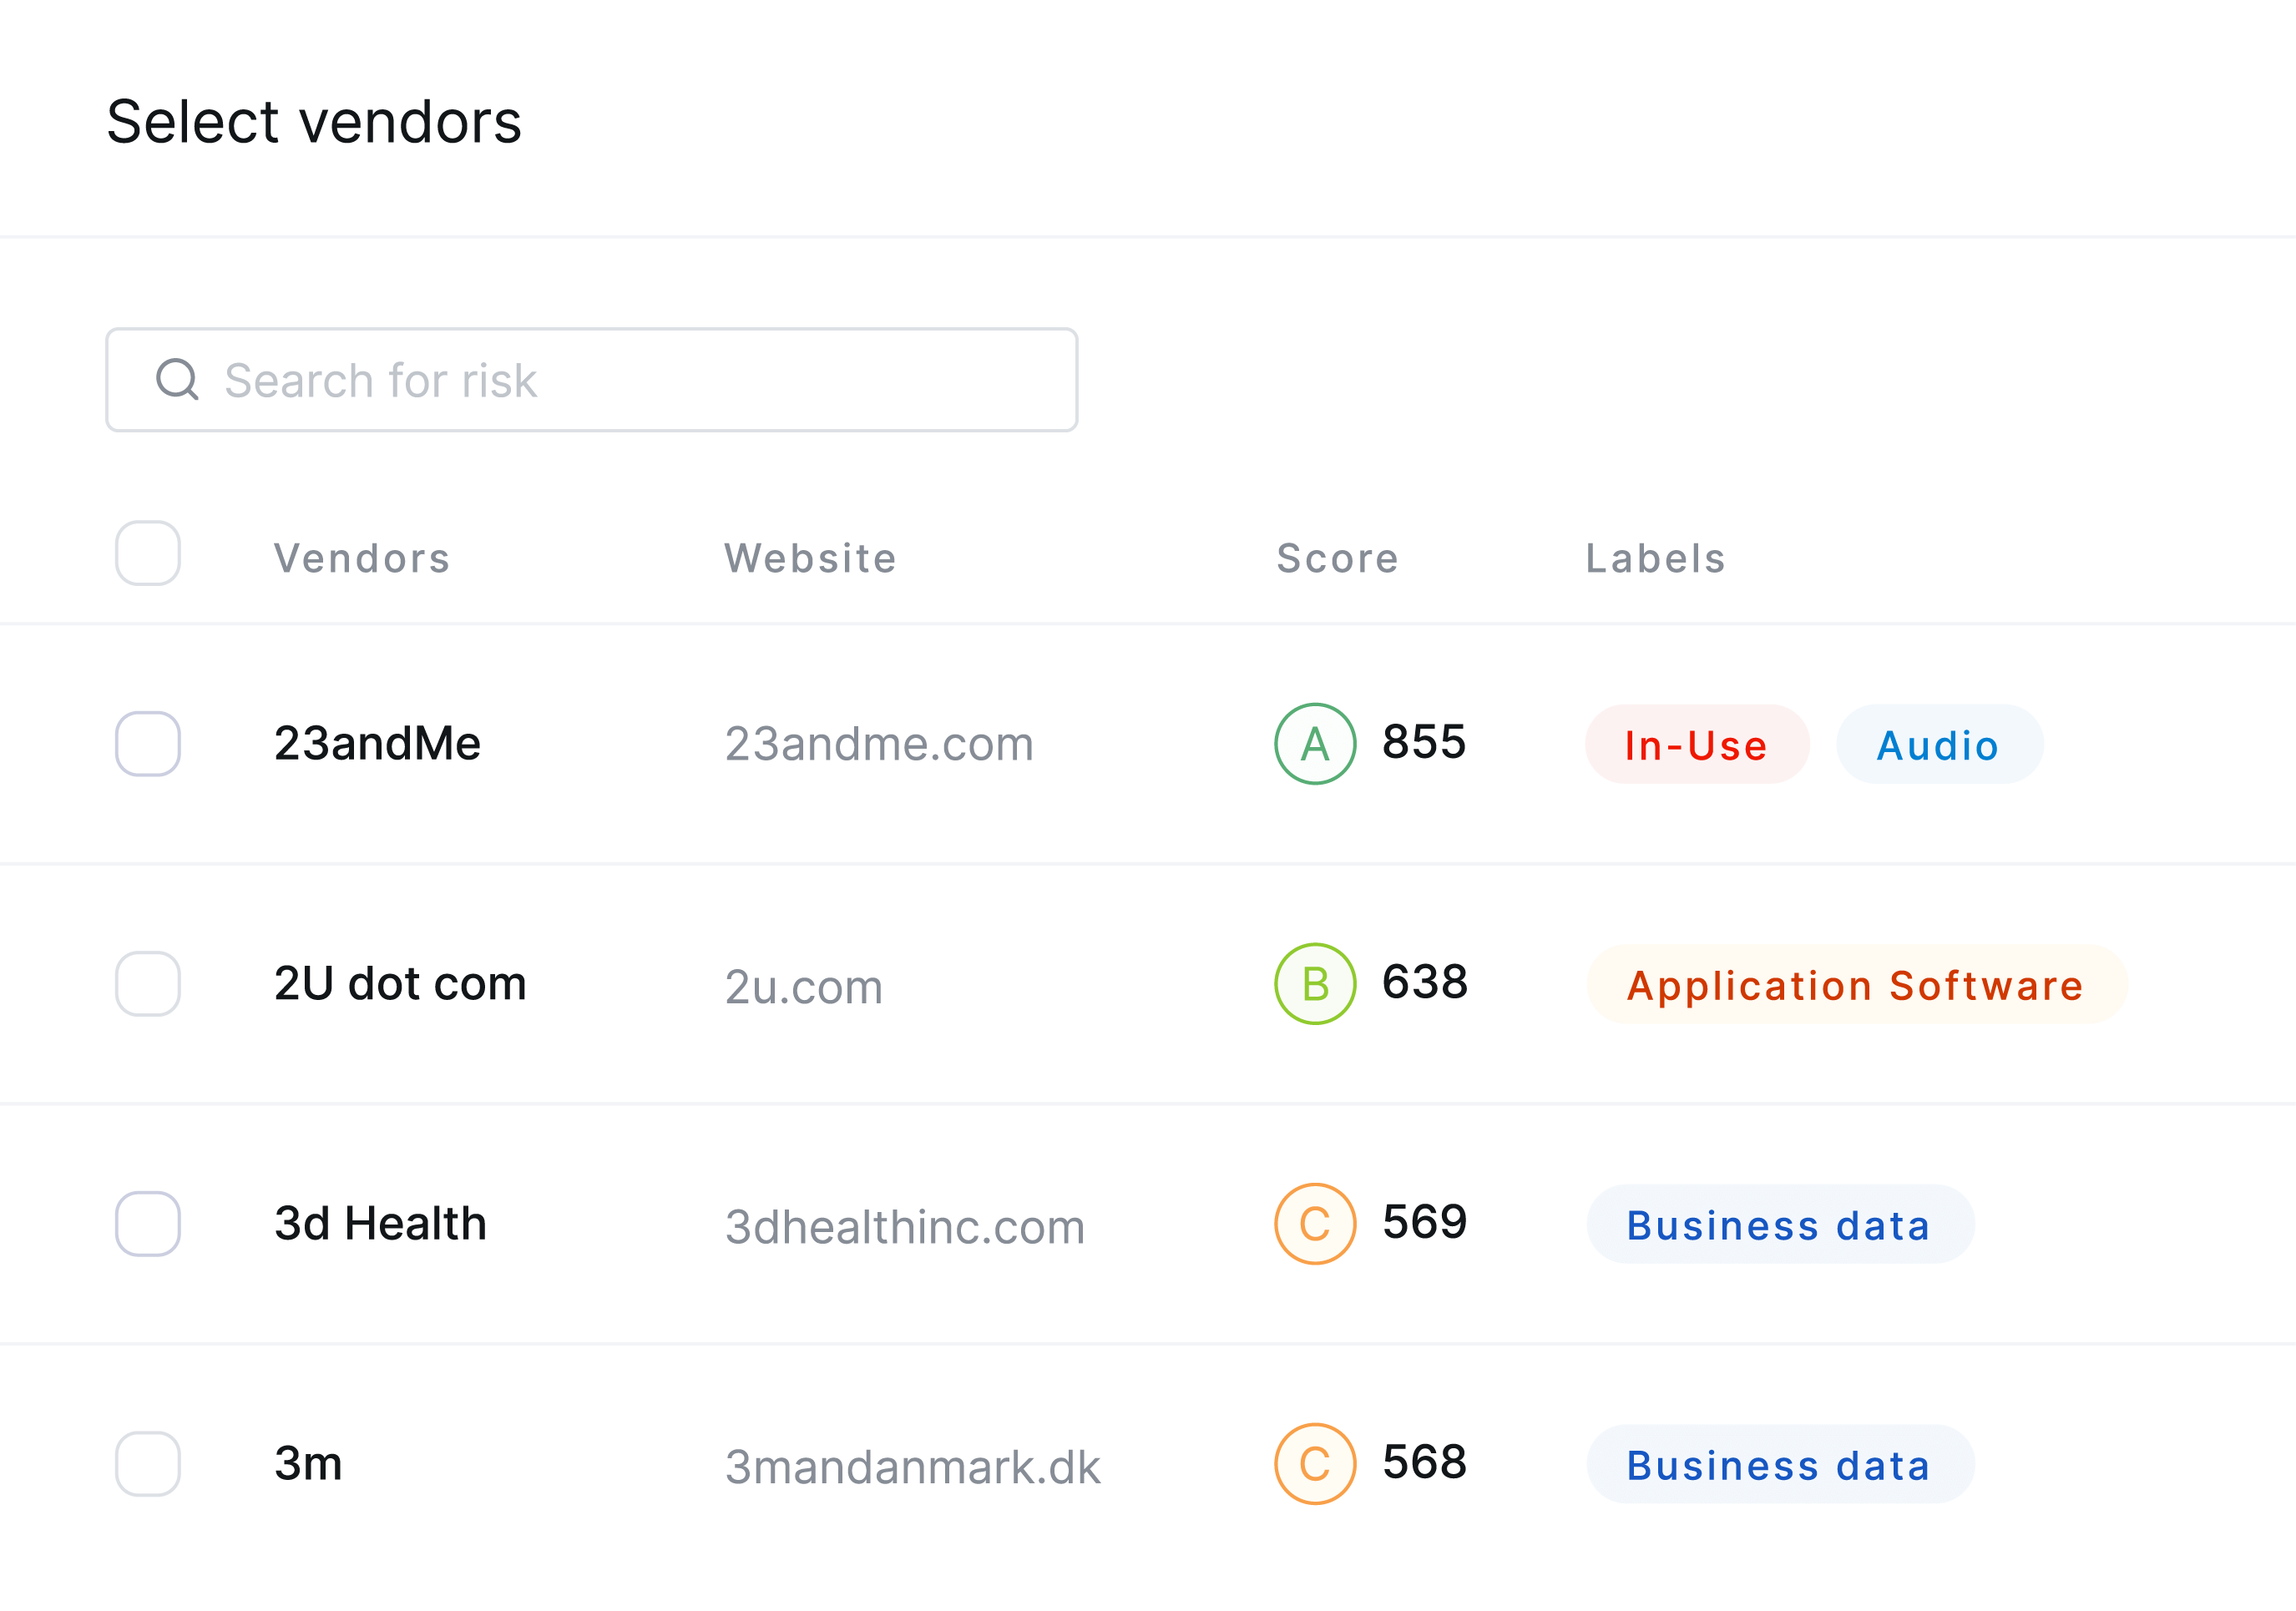
Task: Select the 3d Health row checkbox
Action: [x=148, y=1224]
